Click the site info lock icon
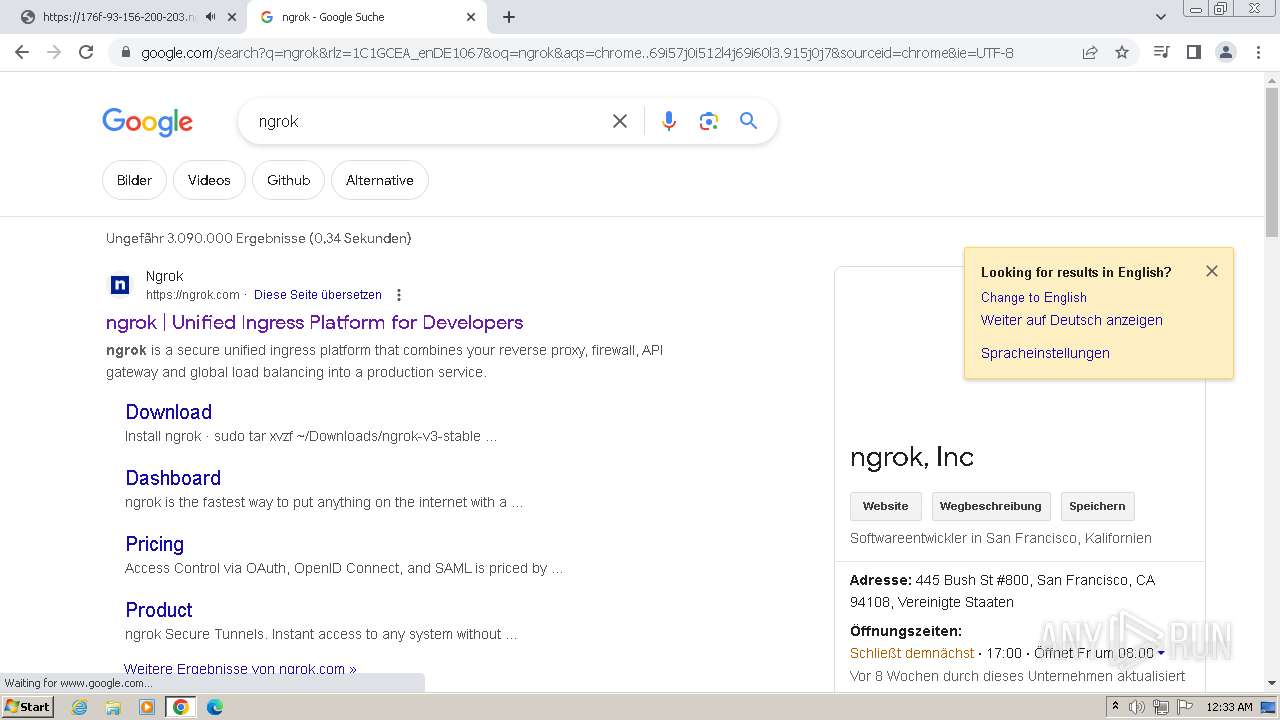The image size is (1280, 720). point(126,52)
